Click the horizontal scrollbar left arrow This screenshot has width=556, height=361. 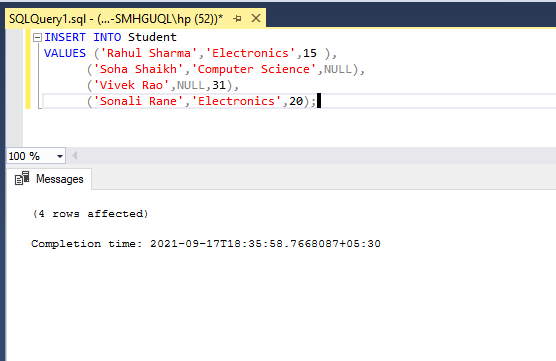tap(74, 156)
